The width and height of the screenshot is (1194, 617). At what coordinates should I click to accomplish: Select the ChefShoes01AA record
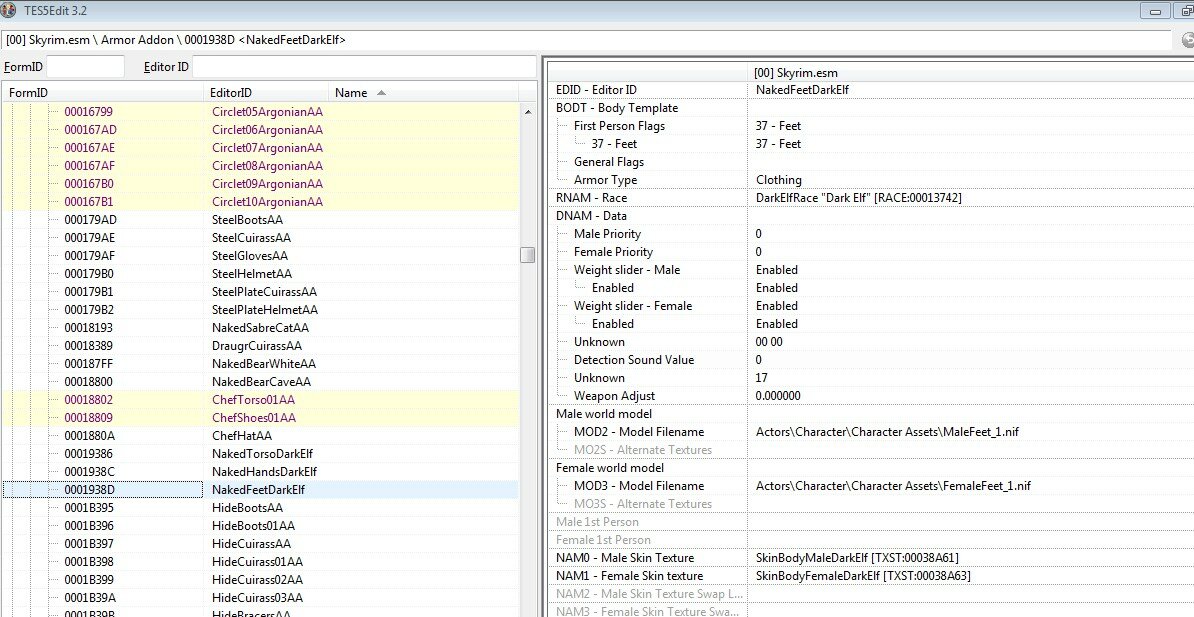click(x=260, y=417)
